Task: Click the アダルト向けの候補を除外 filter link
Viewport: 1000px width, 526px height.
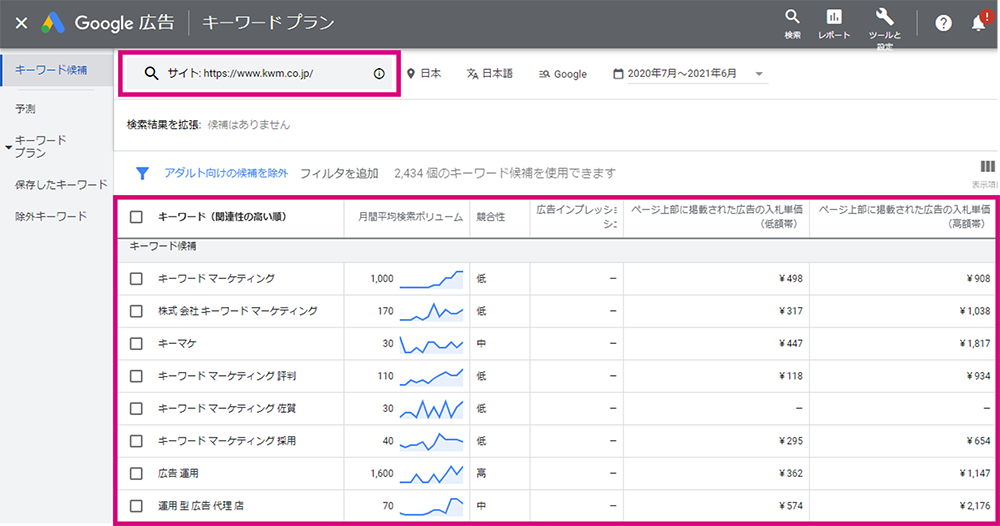Action: click(226, 173)
